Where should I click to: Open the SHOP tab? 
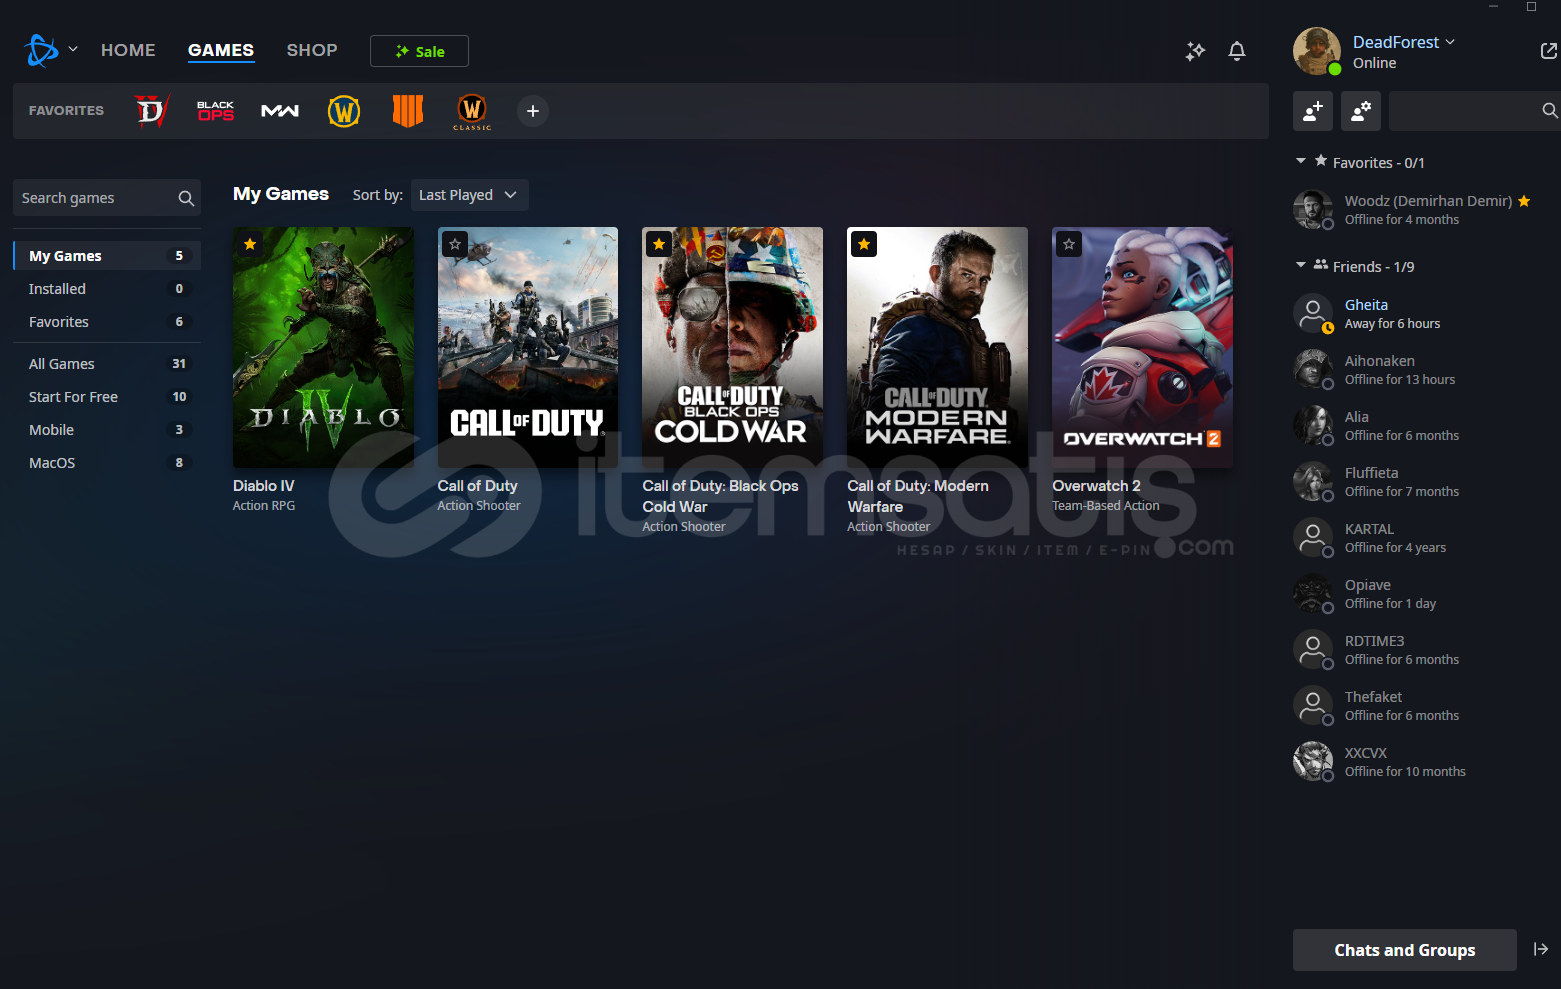[x=312, y=50]
